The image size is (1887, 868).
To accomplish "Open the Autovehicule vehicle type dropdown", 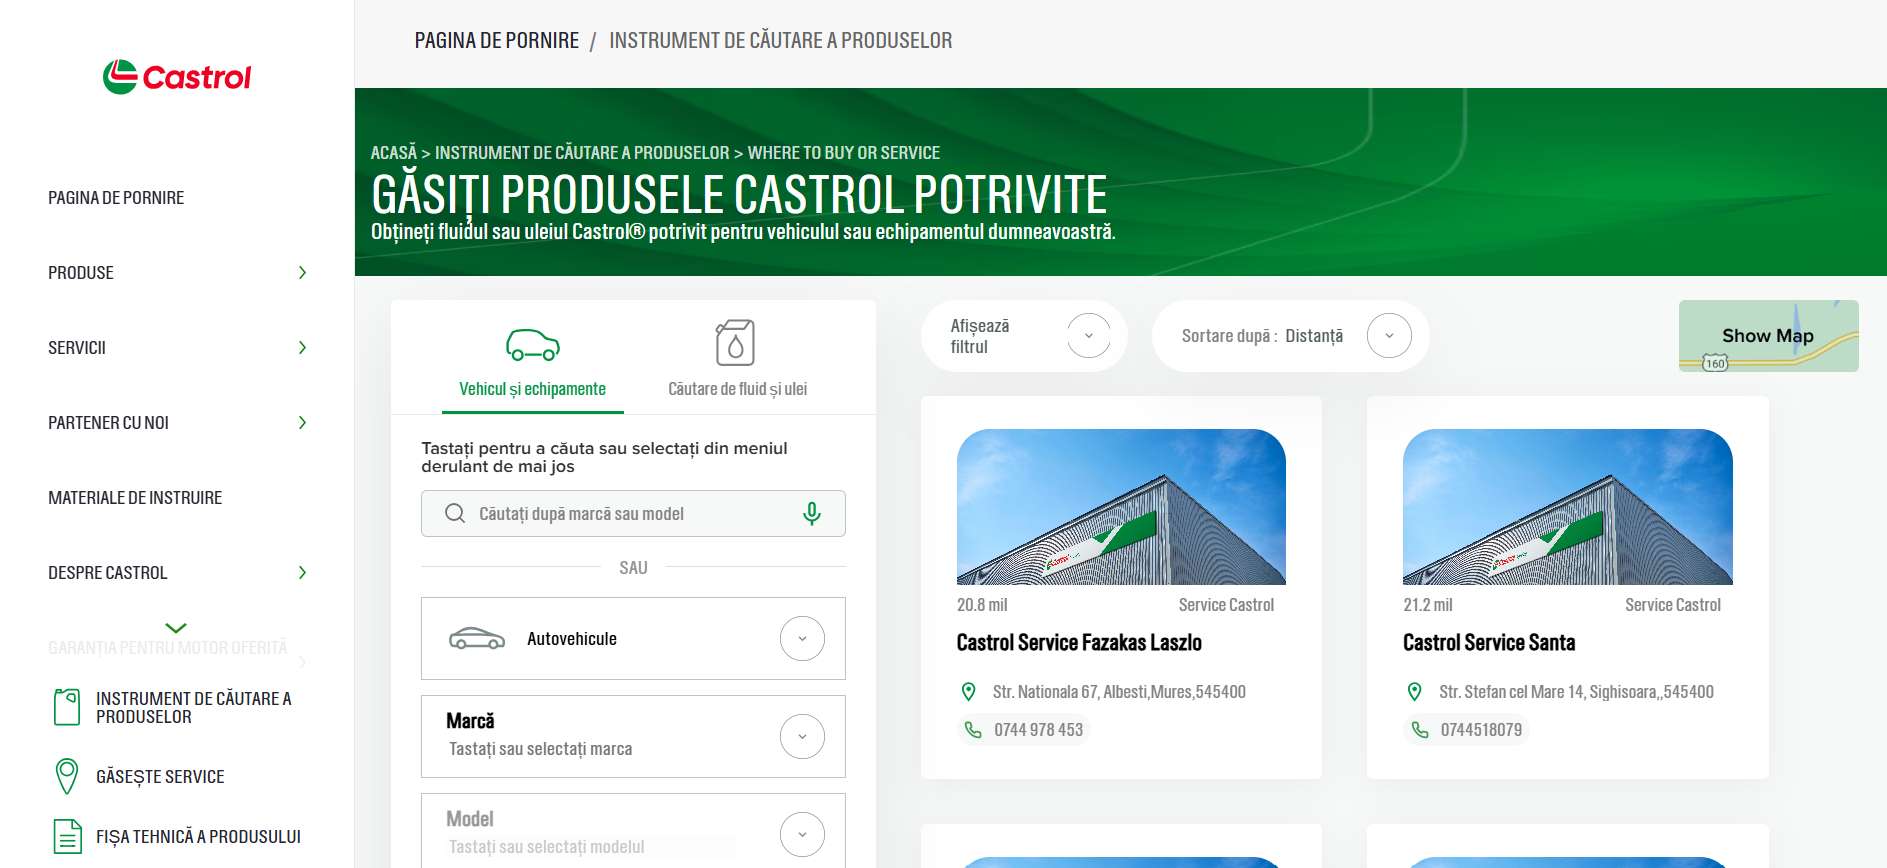I will click(802, 638).
